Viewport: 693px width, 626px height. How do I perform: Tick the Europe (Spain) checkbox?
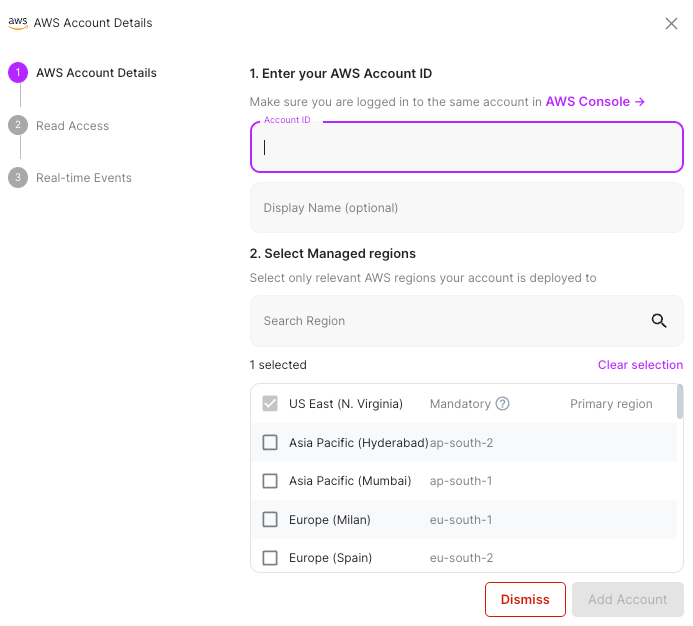pos(270,558)
